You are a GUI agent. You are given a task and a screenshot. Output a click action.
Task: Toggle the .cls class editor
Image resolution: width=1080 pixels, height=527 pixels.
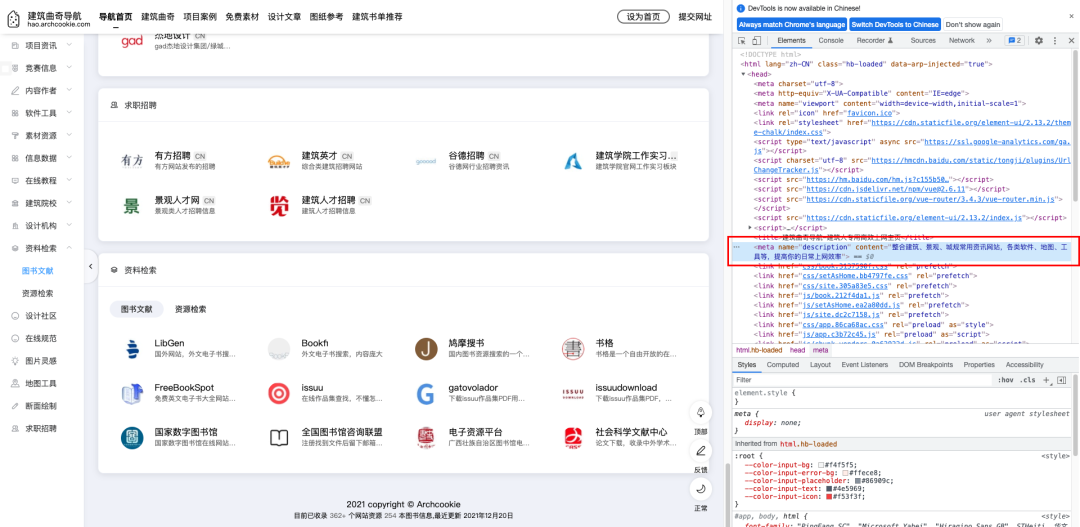1028,380
